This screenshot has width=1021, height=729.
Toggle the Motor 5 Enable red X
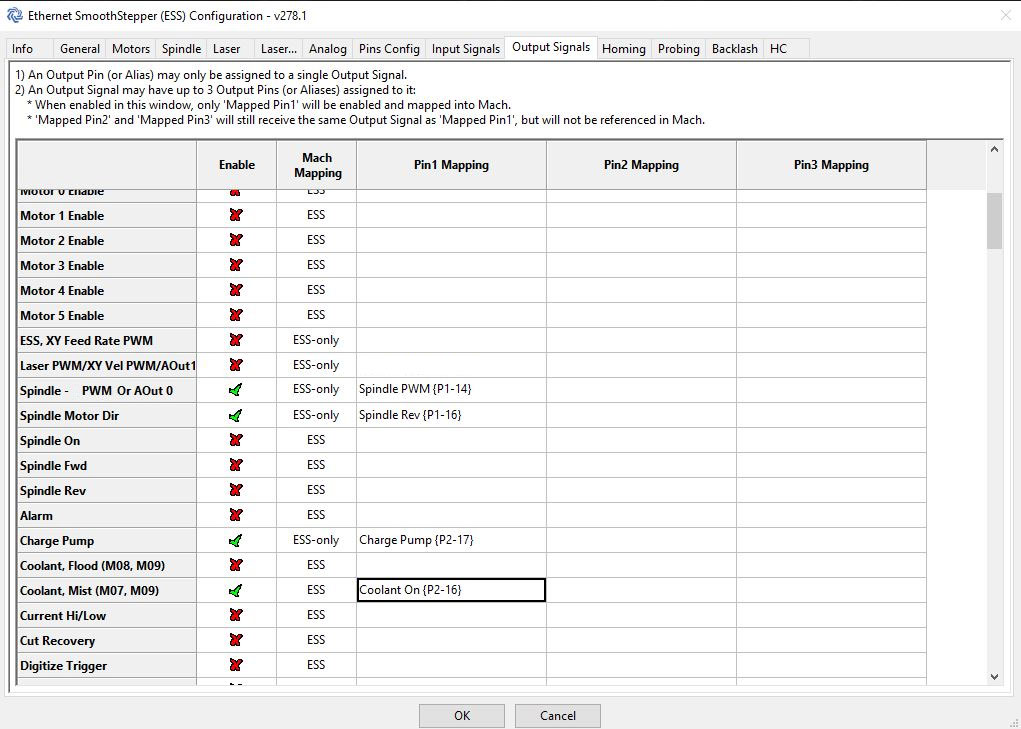coord(236,315)
